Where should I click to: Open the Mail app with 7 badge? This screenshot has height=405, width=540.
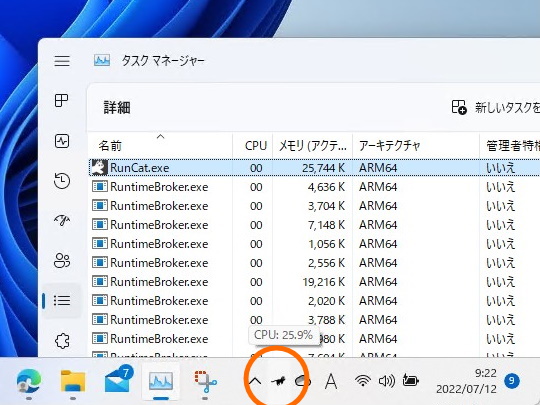118,380
